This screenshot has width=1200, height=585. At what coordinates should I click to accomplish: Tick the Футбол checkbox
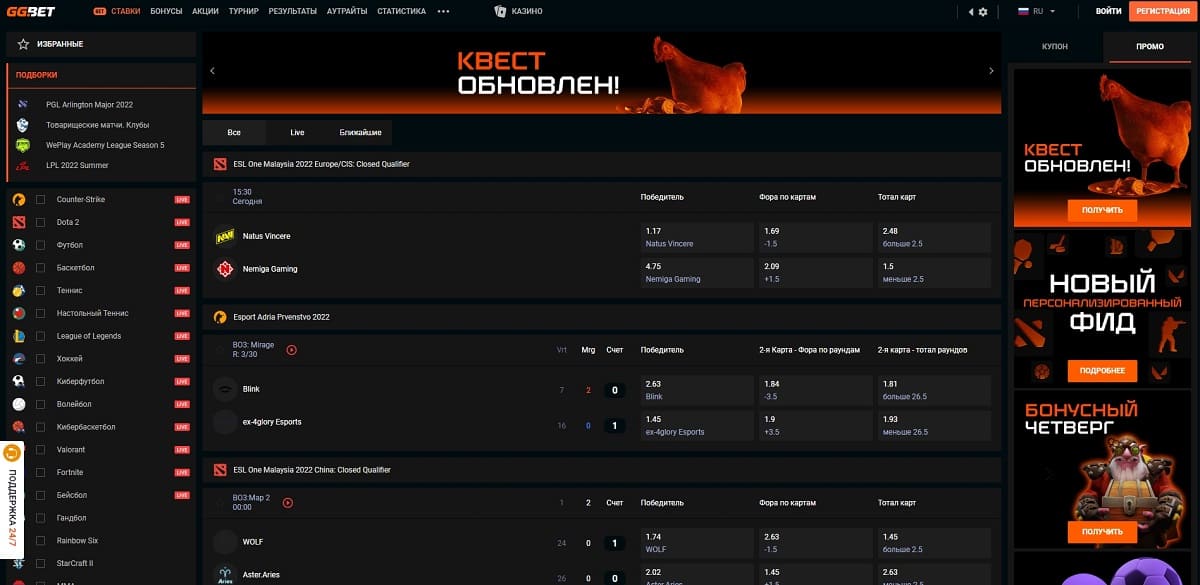(41, 245)
